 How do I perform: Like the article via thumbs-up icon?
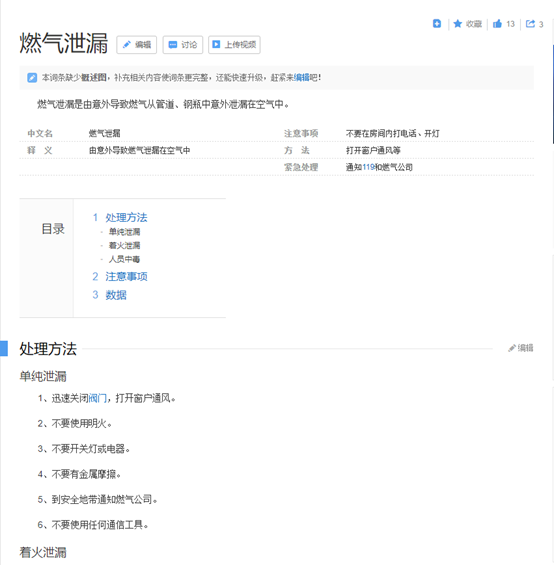[x=497, y=24]
